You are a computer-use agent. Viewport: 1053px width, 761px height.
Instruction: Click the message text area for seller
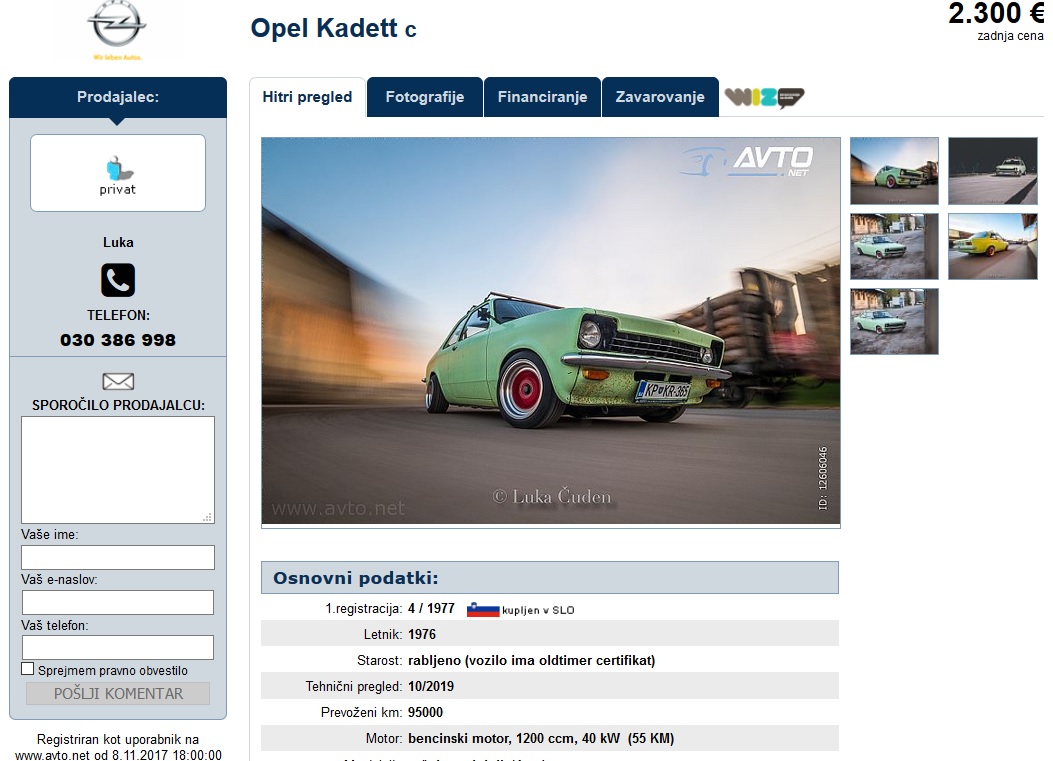tap(118, 470)
